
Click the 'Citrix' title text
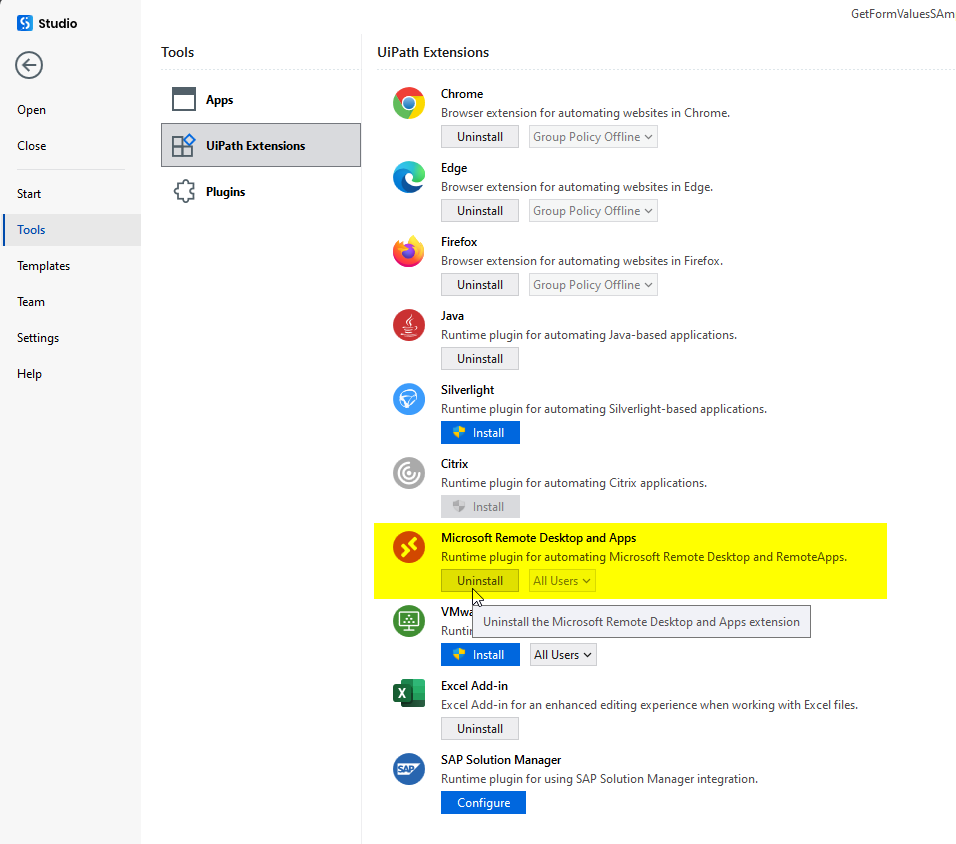[454, 464]
